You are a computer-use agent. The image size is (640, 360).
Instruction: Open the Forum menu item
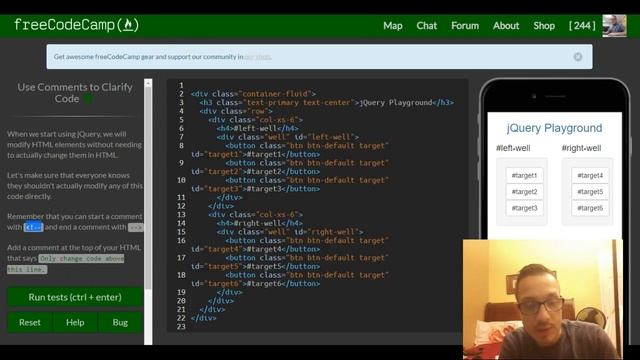[x=465, y=26]
